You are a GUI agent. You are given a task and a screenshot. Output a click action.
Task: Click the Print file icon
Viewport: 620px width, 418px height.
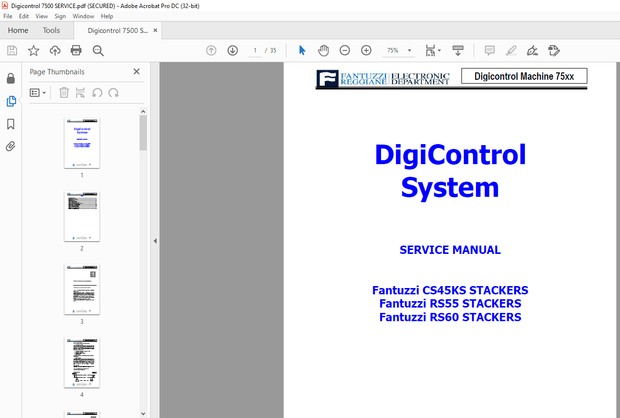(77, 50)
